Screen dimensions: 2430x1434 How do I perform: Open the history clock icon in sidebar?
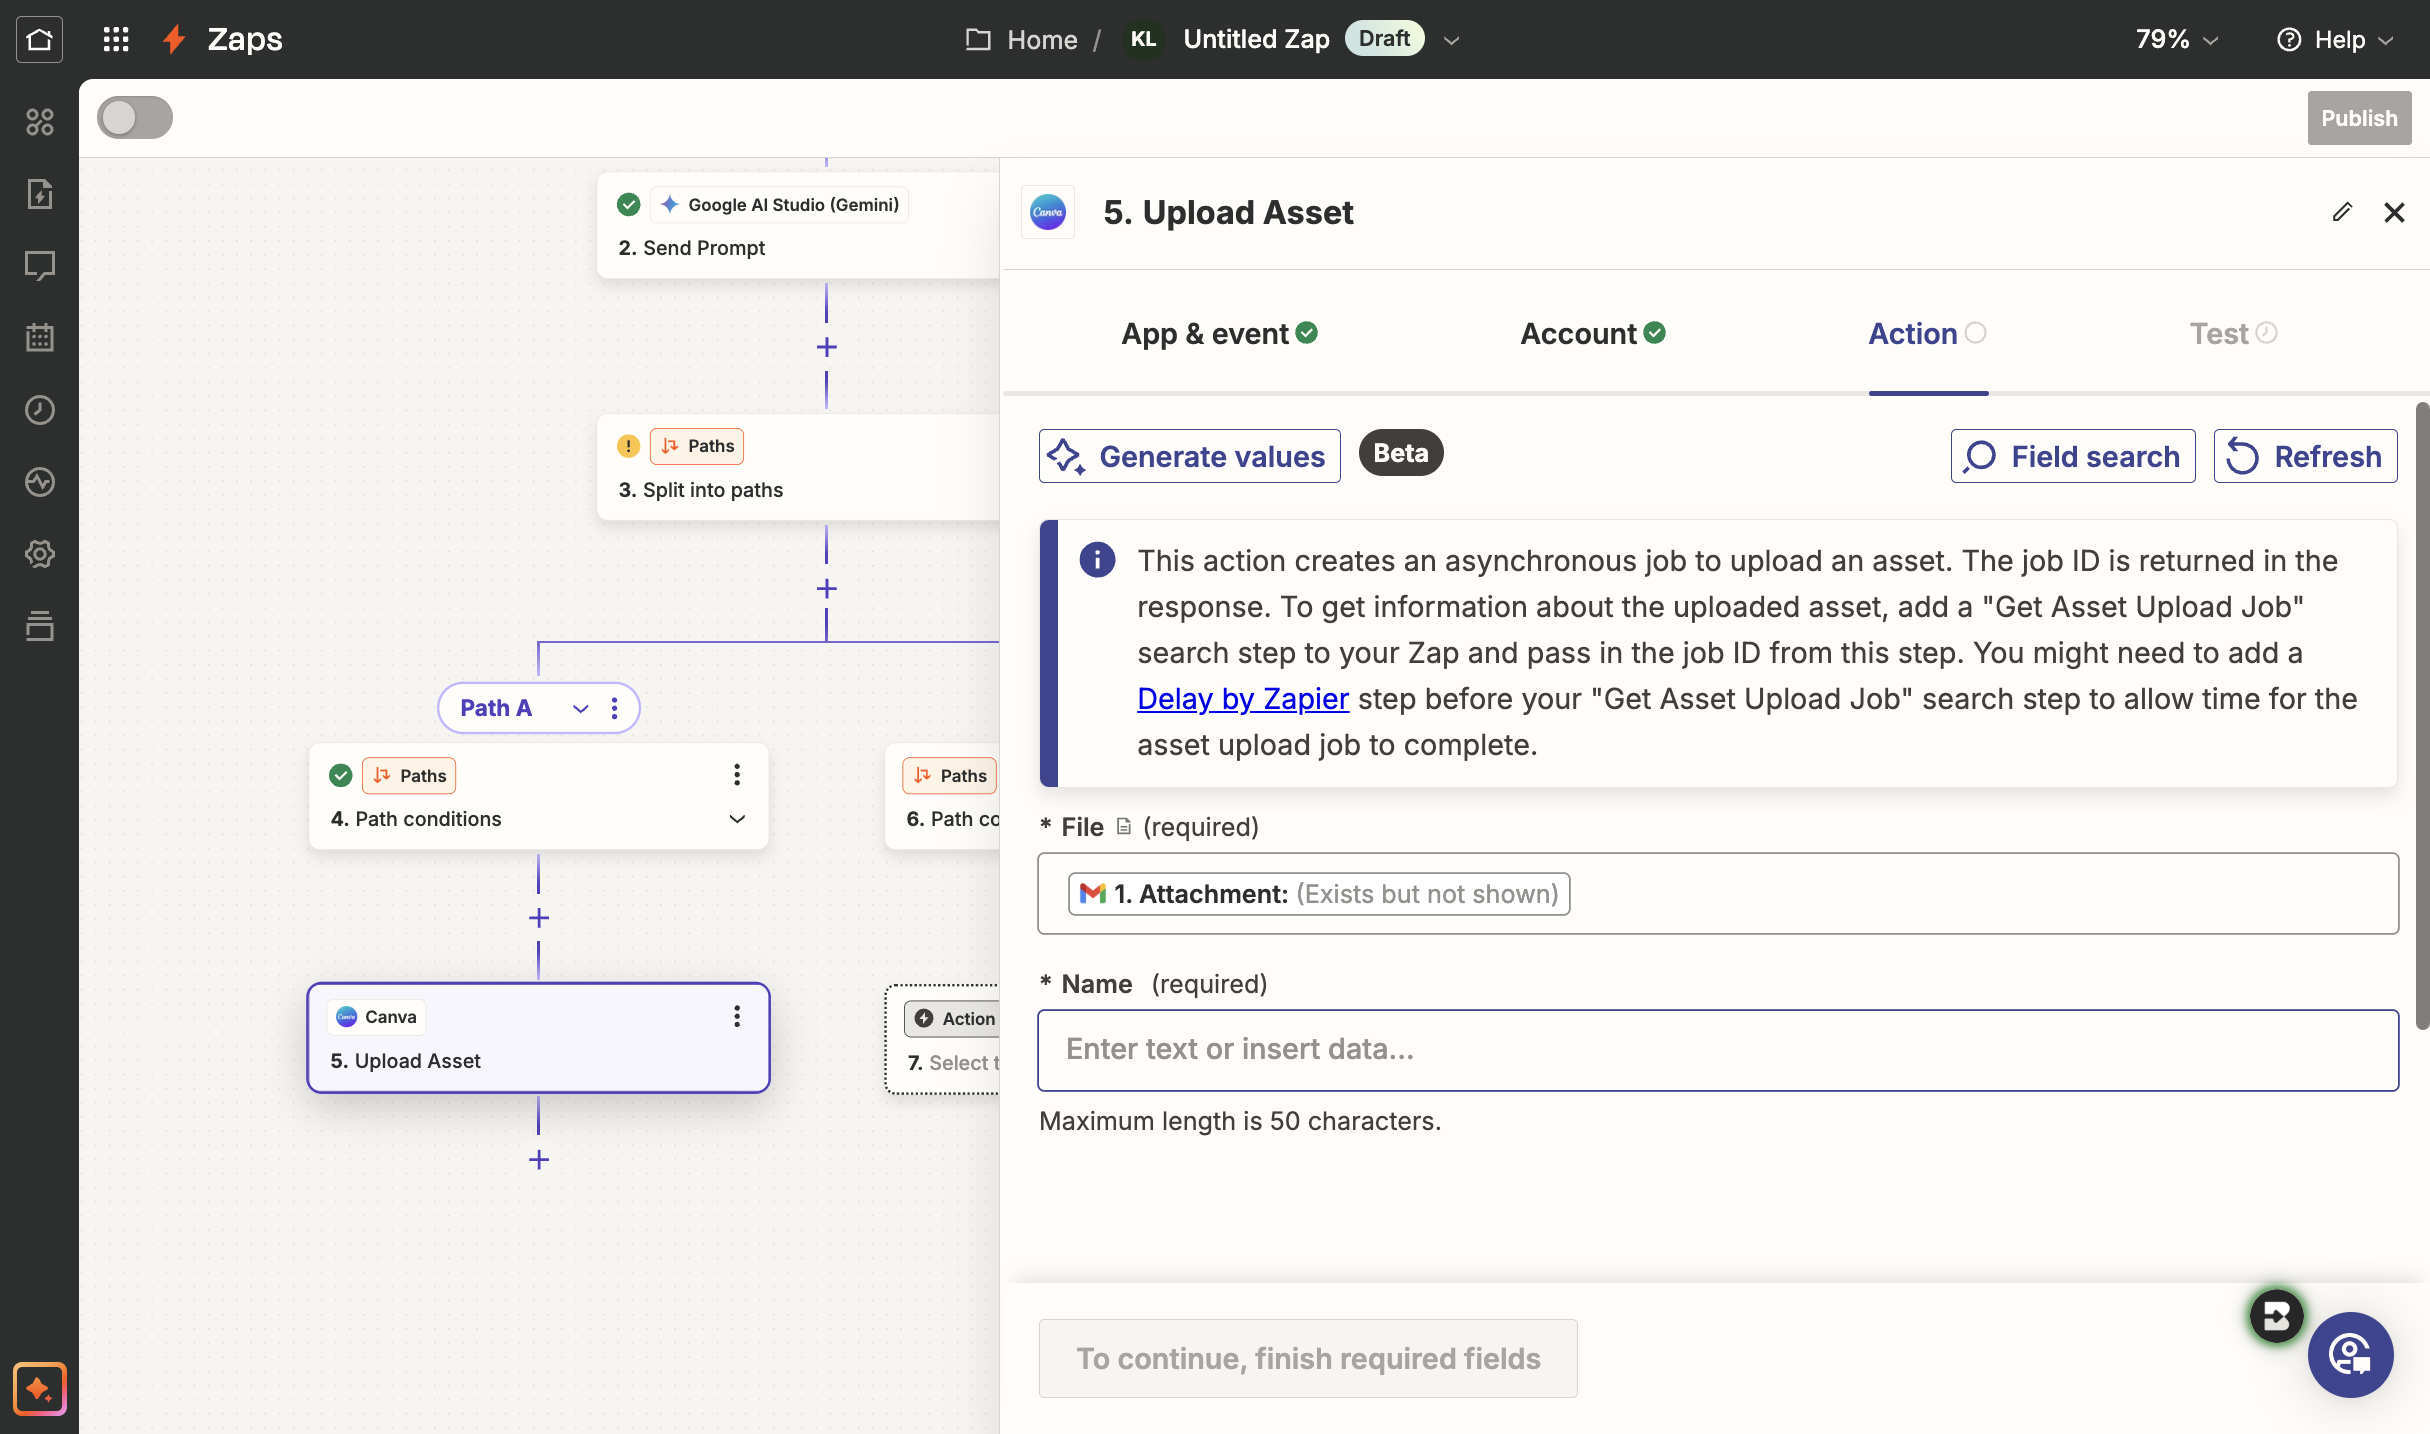(x=39, y=409)
